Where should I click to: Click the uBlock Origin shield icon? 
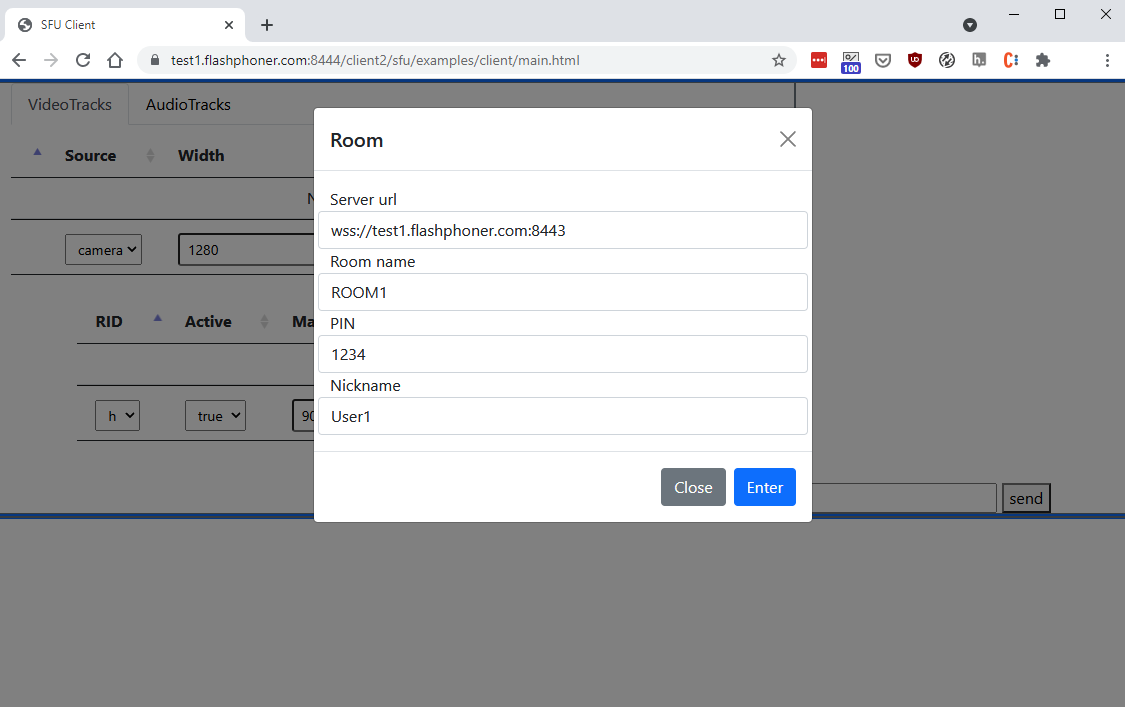pyautogui.click(x=915, y=60)
